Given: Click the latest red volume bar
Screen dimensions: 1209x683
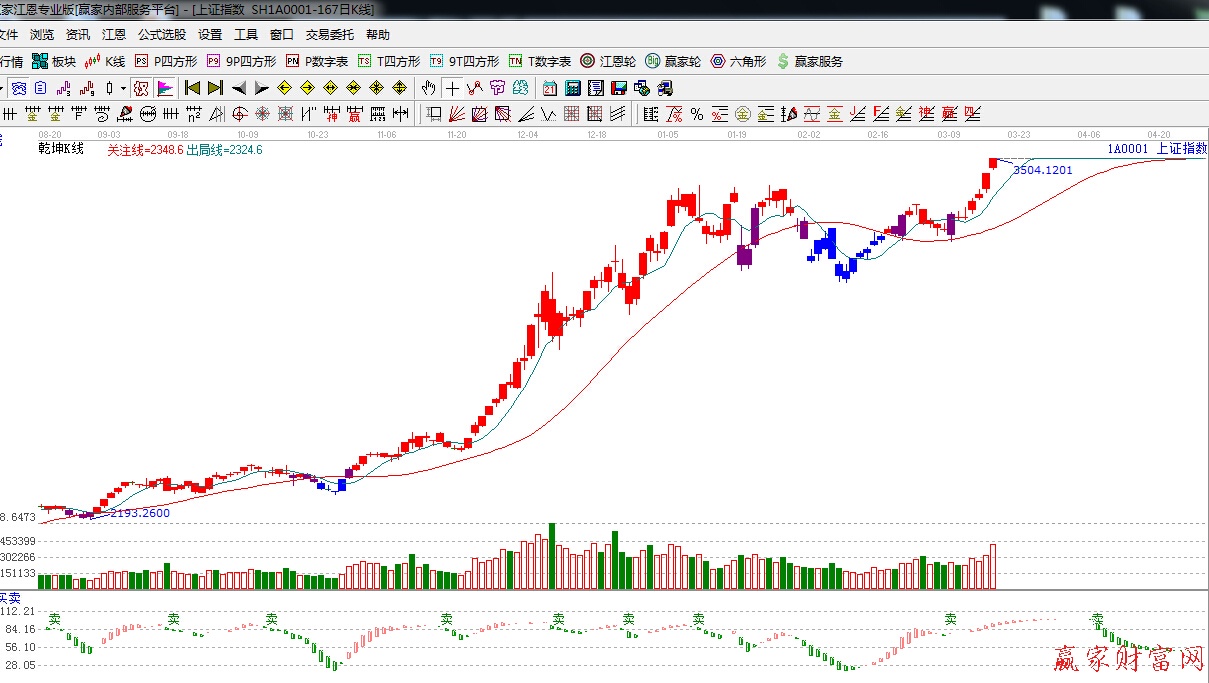Looking at the screenshot, I should coord(993,566).
